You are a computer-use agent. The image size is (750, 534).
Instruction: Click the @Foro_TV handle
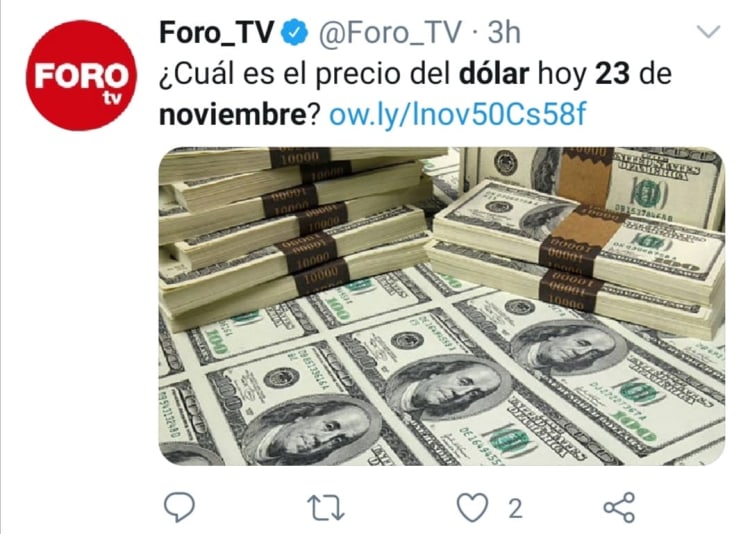[390, 33]
